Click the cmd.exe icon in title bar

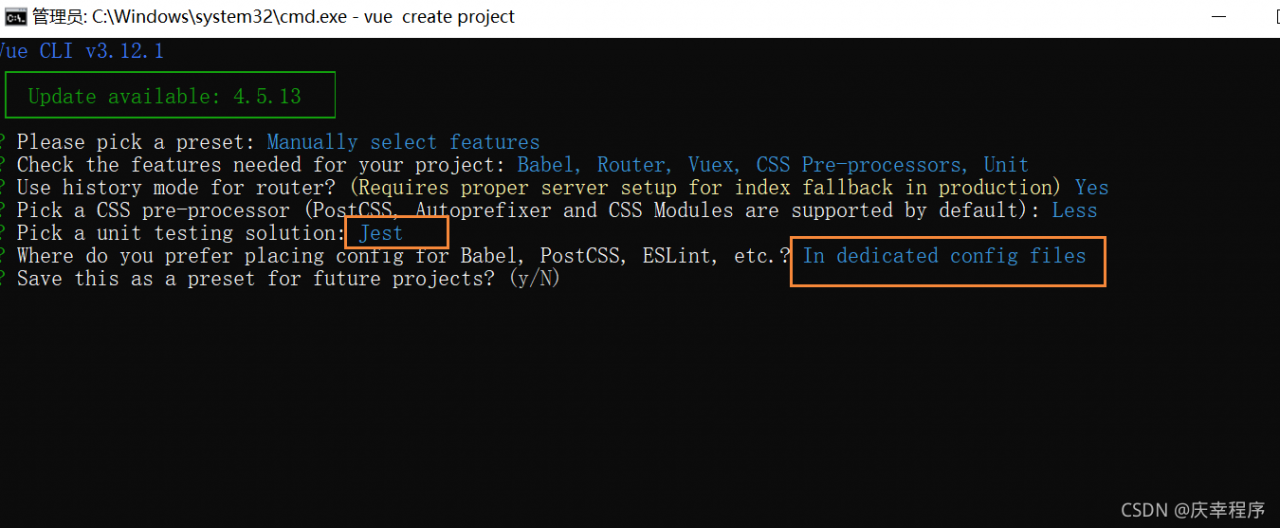(x=16, y=17)
